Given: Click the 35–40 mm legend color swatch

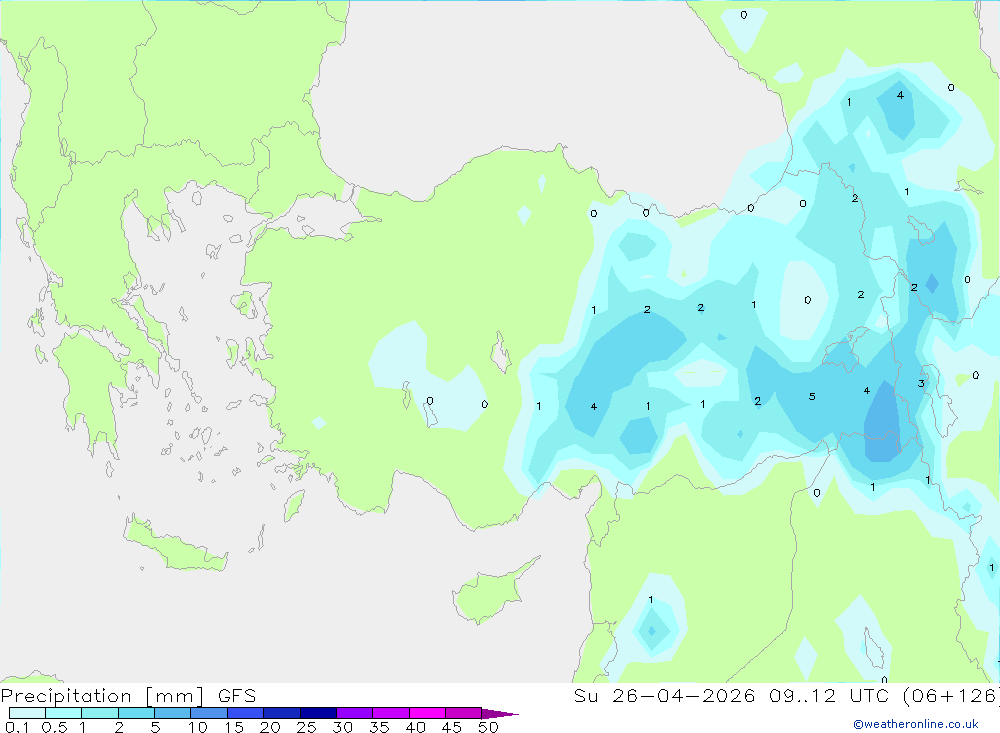Looking at the screenshot, I should click(x=391, y=713).
